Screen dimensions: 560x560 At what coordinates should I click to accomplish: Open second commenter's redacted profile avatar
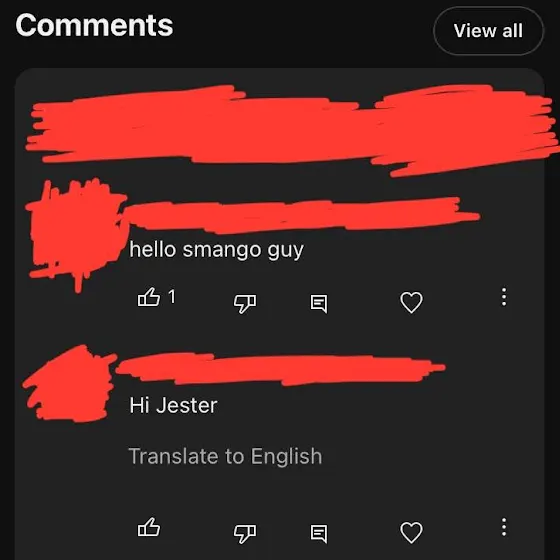(70, 383)
